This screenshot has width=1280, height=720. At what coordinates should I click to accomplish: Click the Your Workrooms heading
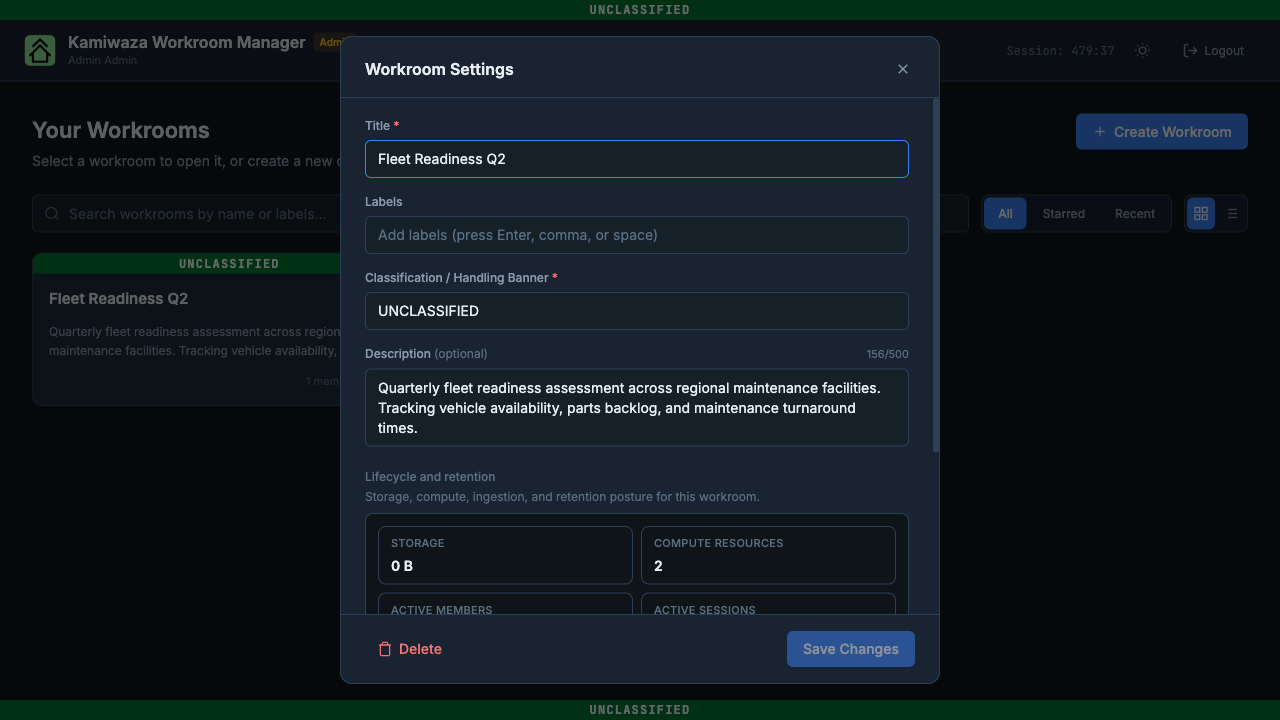(x=121, y=130)
